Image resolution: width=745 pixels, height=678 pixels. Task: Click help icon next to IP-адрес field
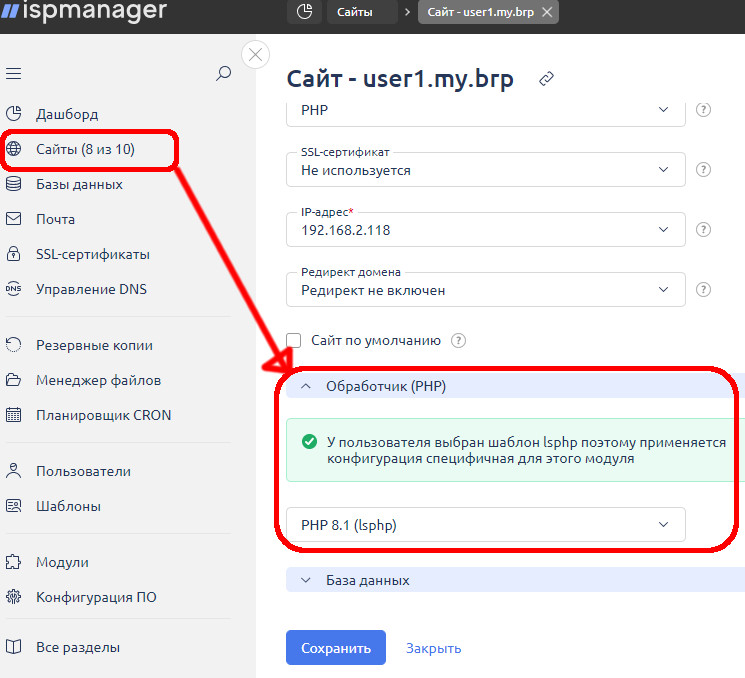click(703, 230)
